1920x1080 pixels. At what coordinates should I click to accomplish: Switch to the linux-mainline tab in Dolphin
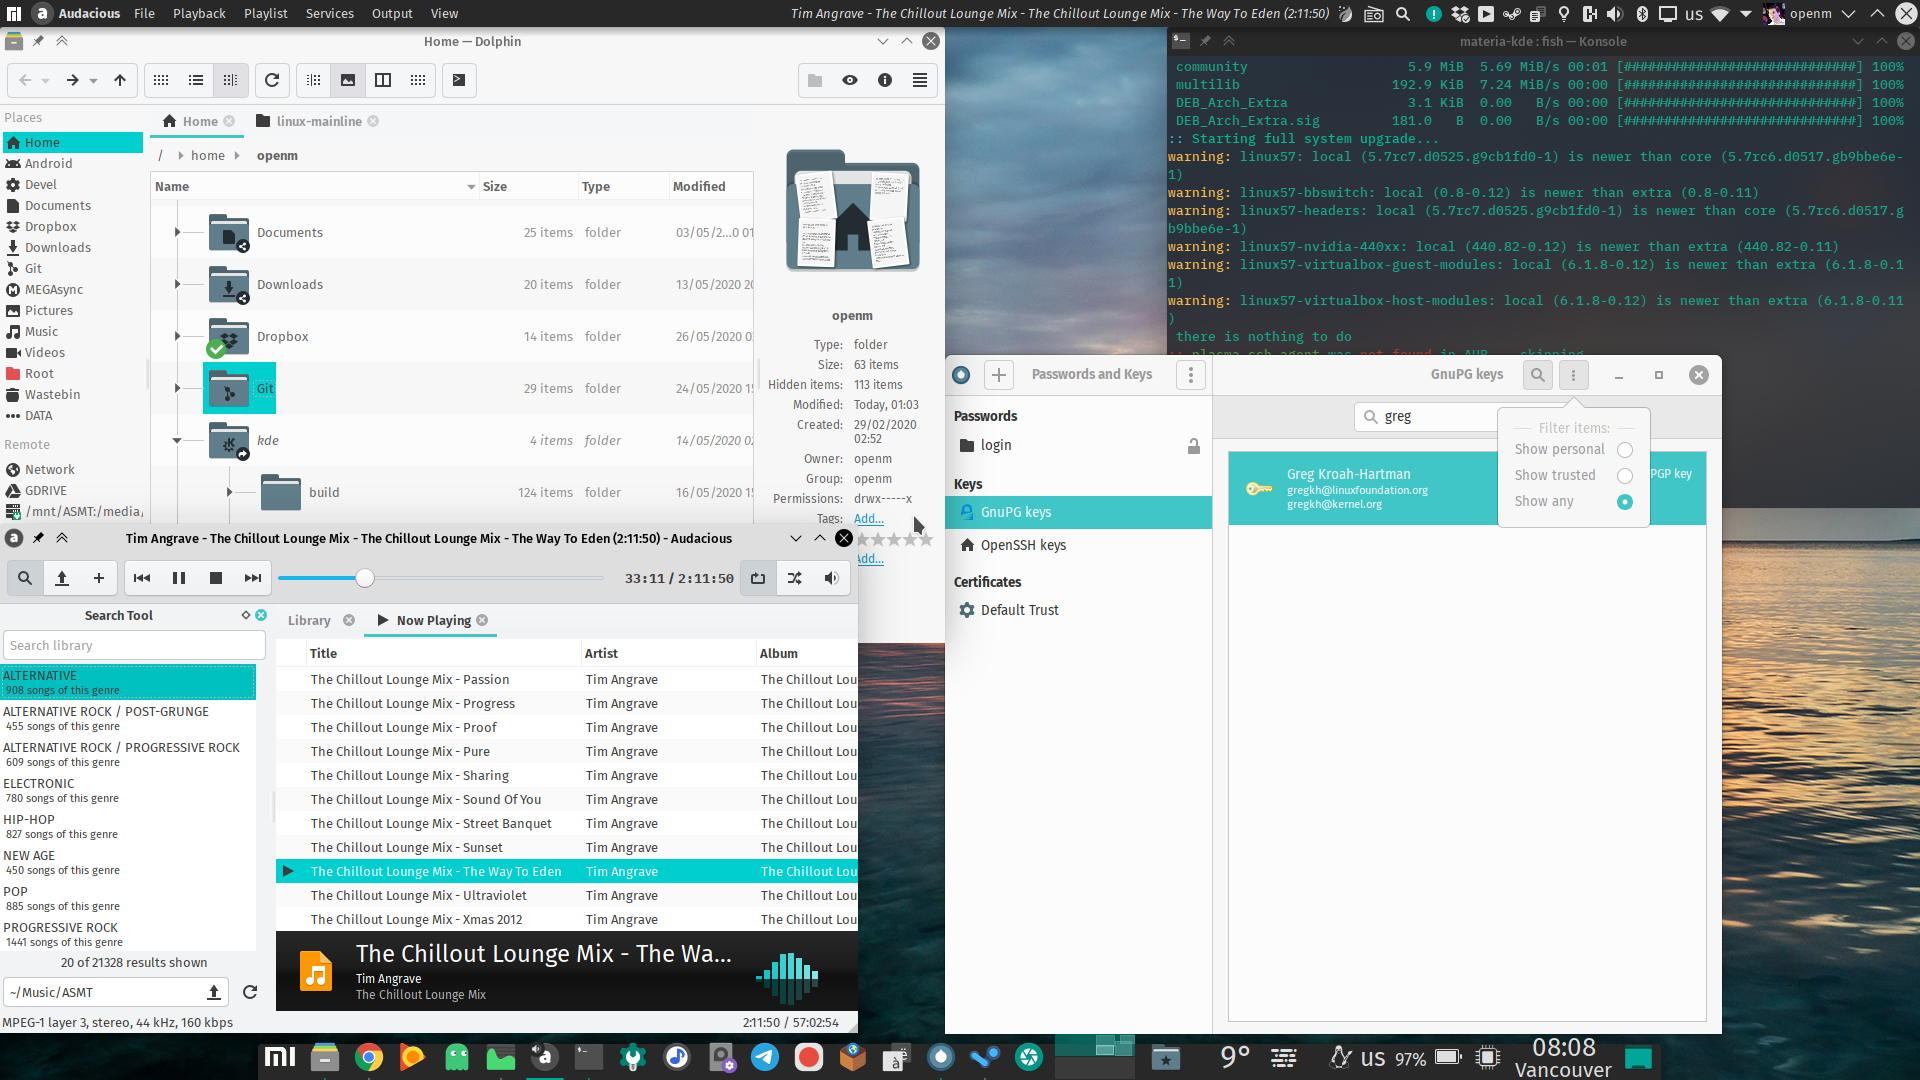pos(318,121)
